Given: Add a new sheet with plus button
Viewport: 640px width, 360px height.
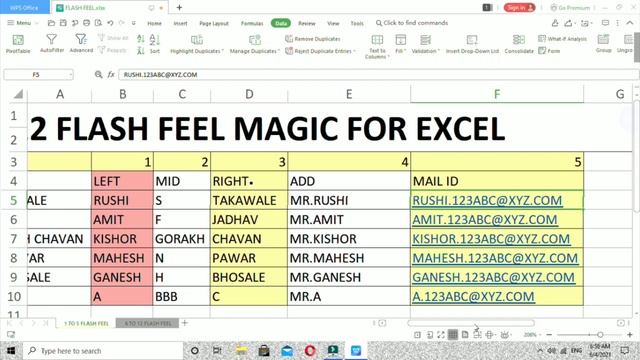Looking at the screenshot, I should [x=184, y=323].
